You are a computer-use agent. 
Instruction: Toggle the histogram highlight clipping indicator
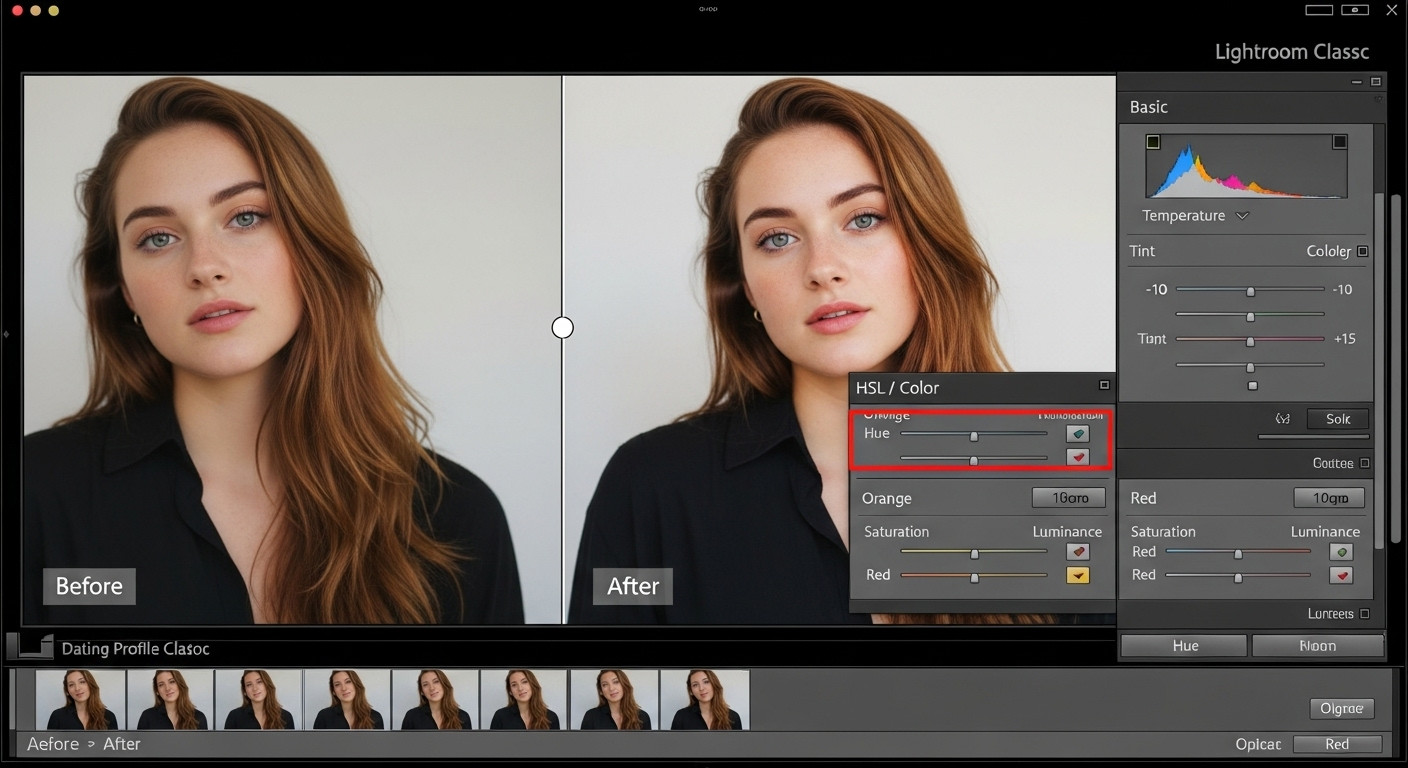point(1339,142)
